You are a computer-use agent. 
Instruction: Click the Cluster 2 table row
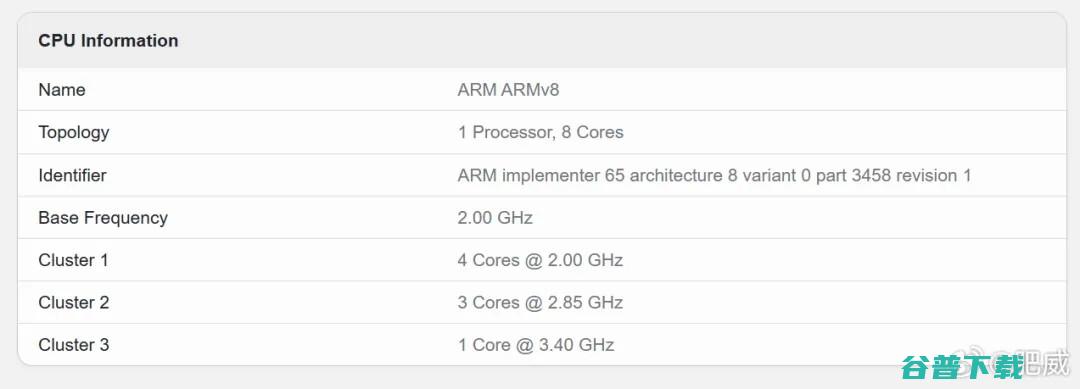542,302
